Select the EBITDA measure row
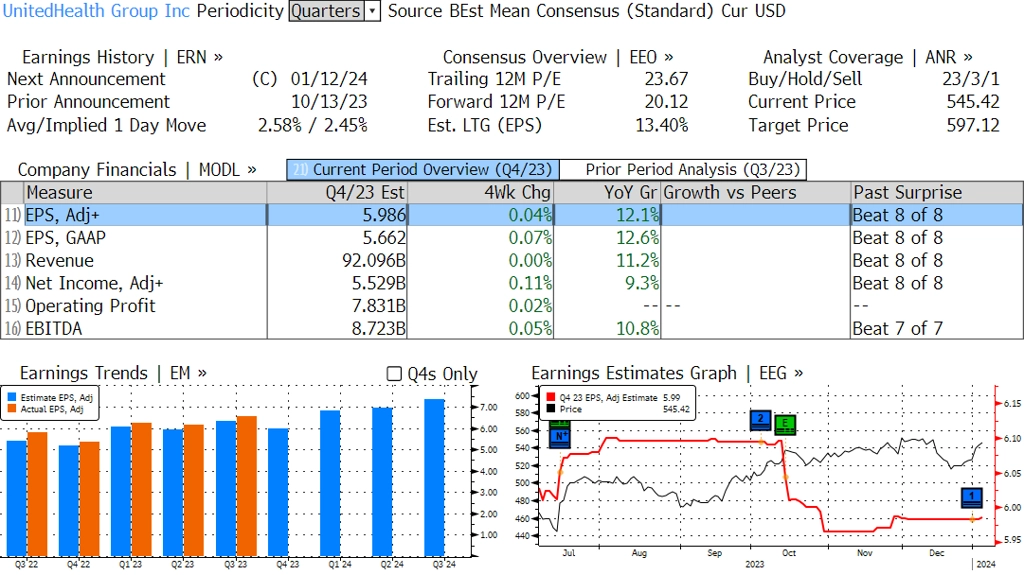The width and height of the screenshot is (1024, 575). (x=511, y=328)
